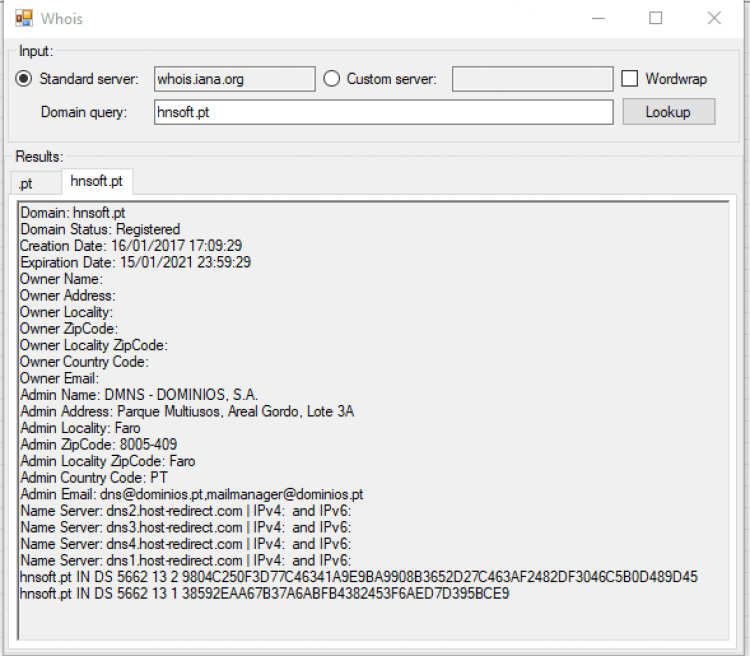Select the hnsoft.pt results tab
This screenshot has width=750, height=656.
(97, 182)
